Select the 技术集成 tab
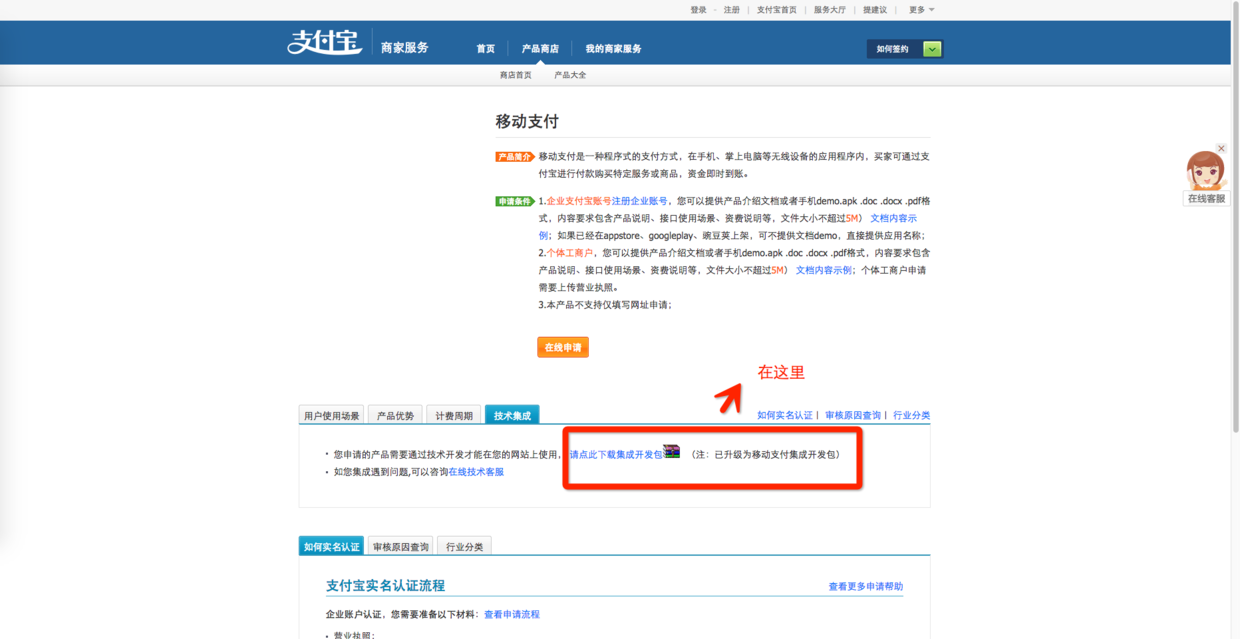The height and width of the screenshot is (639, 1240). click(x=512, y=416)
